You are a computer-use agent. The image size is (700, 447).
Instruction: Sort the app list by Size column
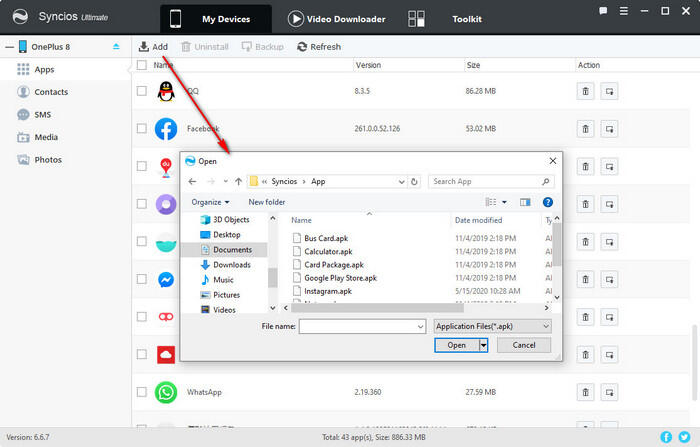pos(473,65)
